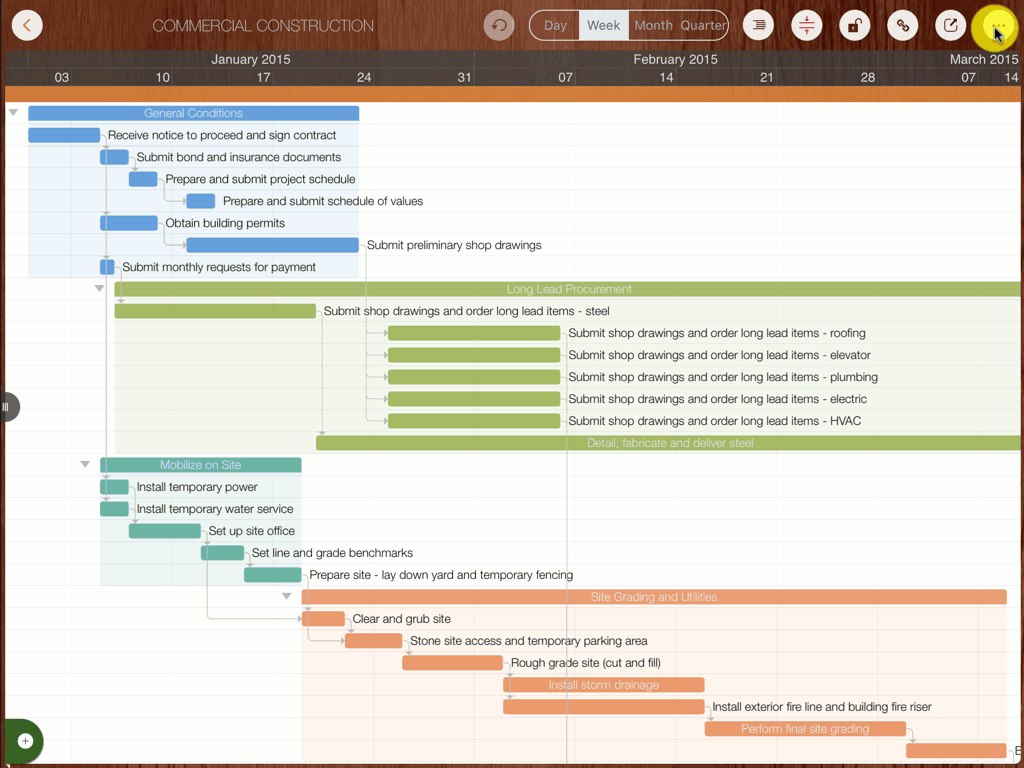Collapse the Site Grading and Utilities group
This screenshot has height=768, width=1024.
tap(287, 597)
